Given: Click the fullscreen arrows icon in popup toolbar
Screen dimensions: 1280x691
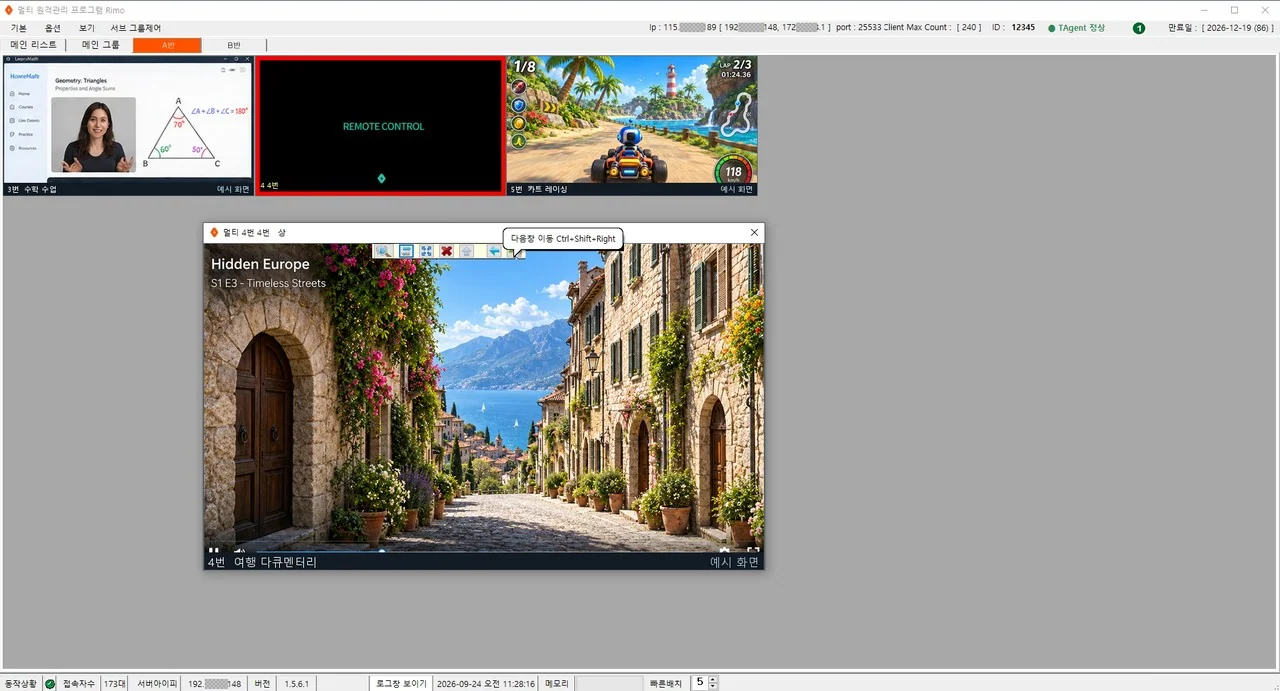Looking at the screenshot, I should click(426, 251).
